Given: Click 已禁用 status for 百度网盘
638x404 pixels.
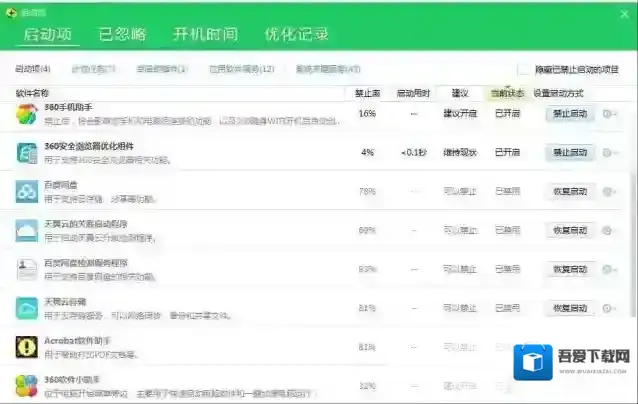Looking at the screenshot, I should (507, 191).
